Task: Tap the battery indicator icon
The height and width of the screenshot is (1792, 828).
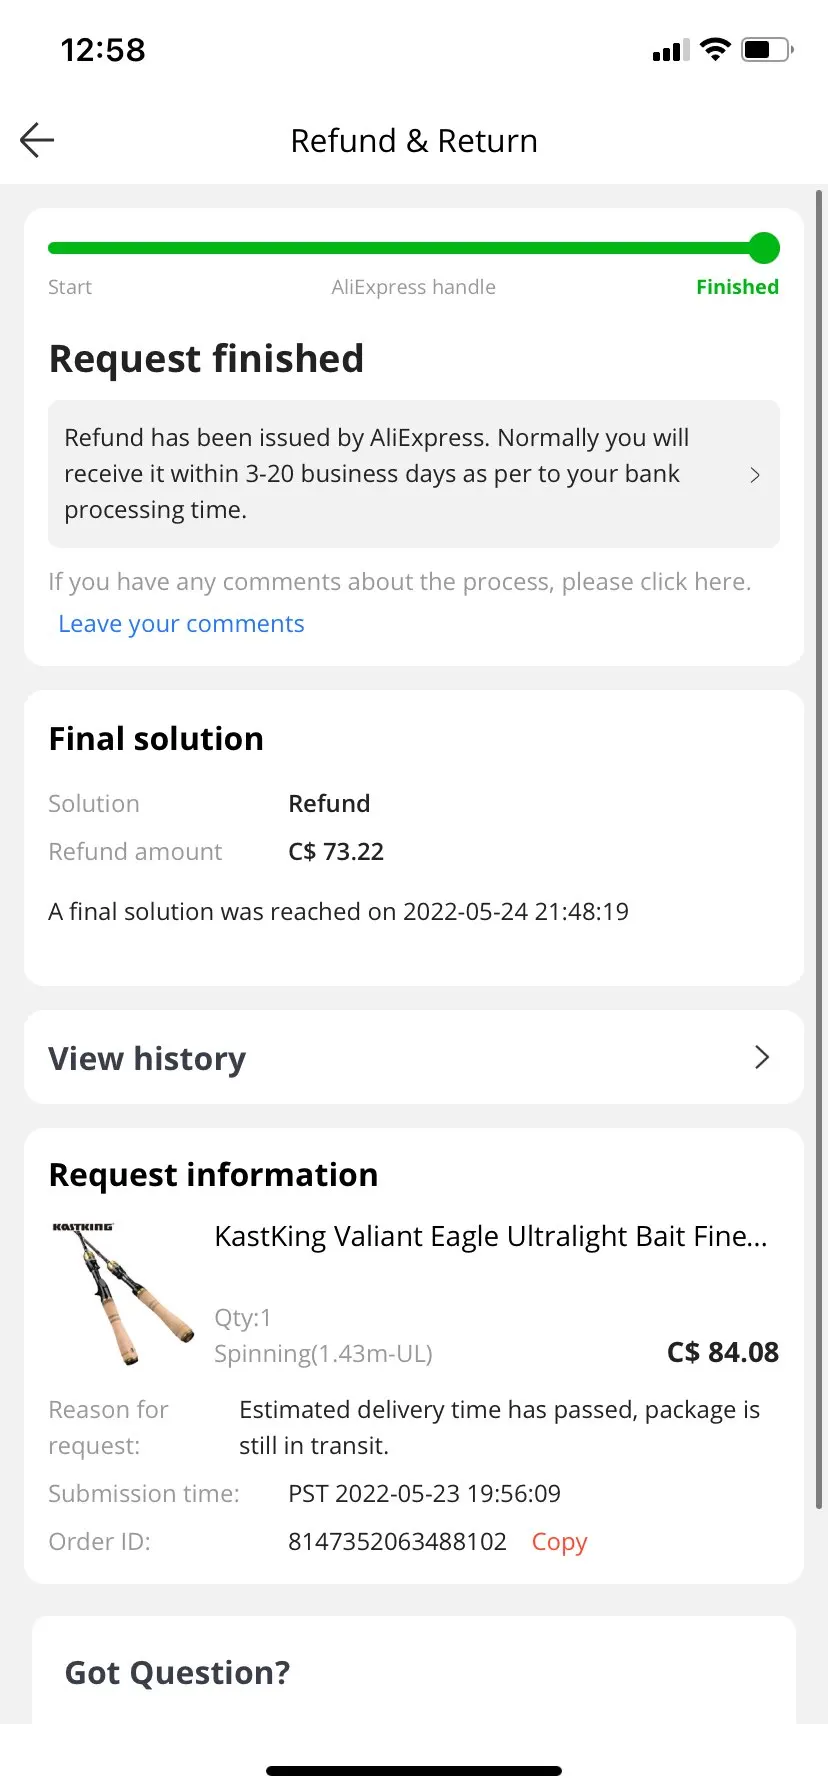Action: [767, 49]
